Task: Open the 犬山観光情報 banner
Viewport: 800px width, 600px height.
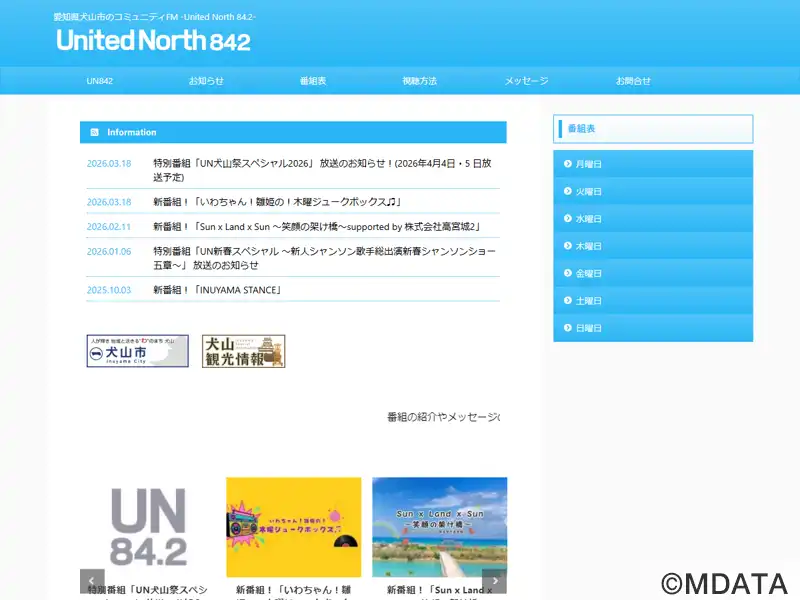Action: click(243, 351)
